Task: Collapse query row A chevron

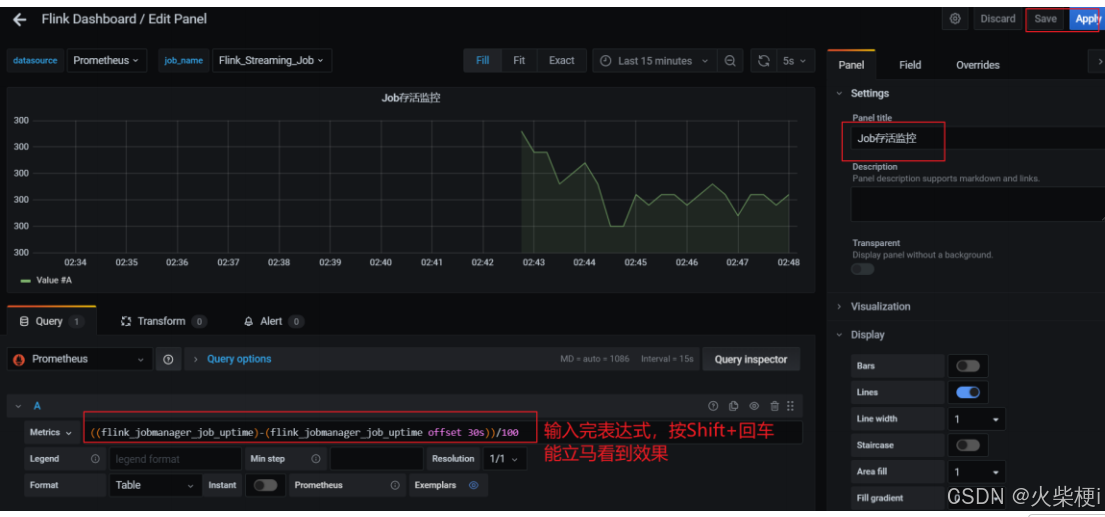Action: (x=18, y=406)
